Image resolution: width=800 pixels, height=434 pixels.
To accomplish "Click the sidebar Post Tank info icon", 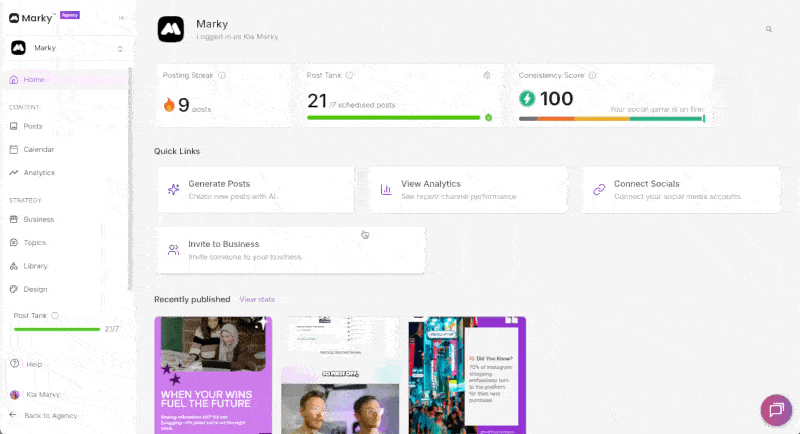I will coord(55,315).
